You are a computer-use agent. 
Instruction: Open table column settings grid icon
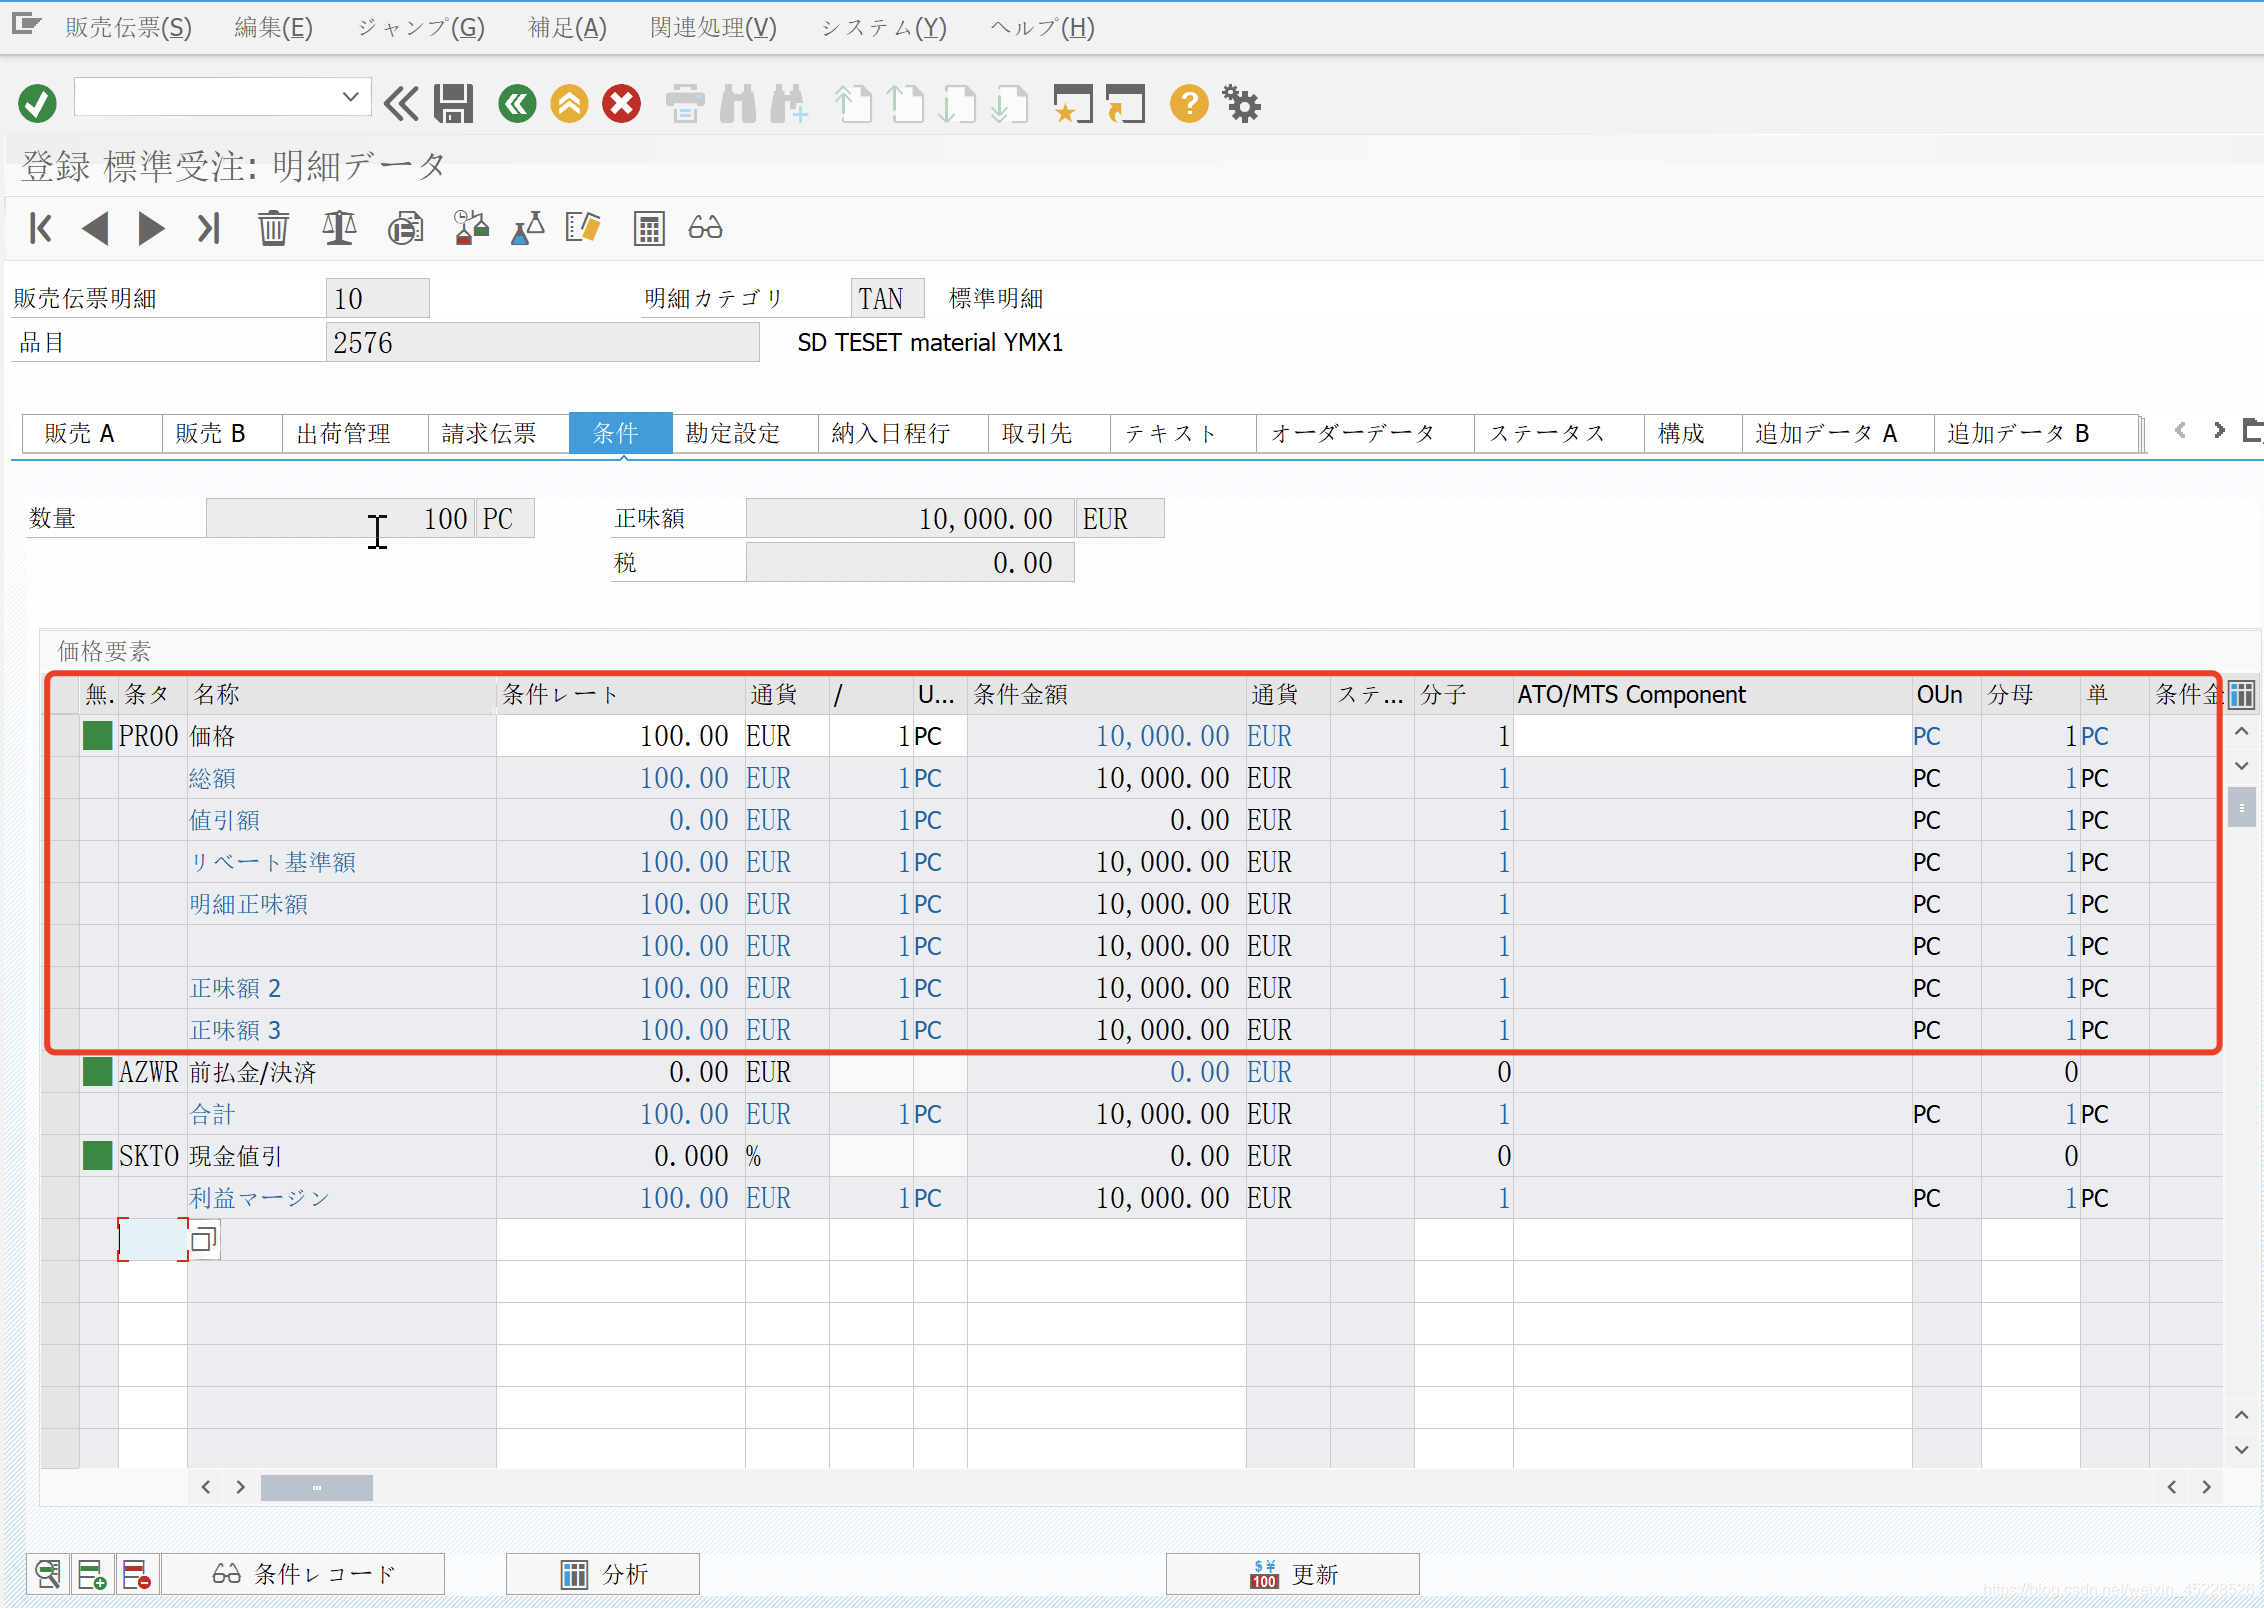[2241, 694]
